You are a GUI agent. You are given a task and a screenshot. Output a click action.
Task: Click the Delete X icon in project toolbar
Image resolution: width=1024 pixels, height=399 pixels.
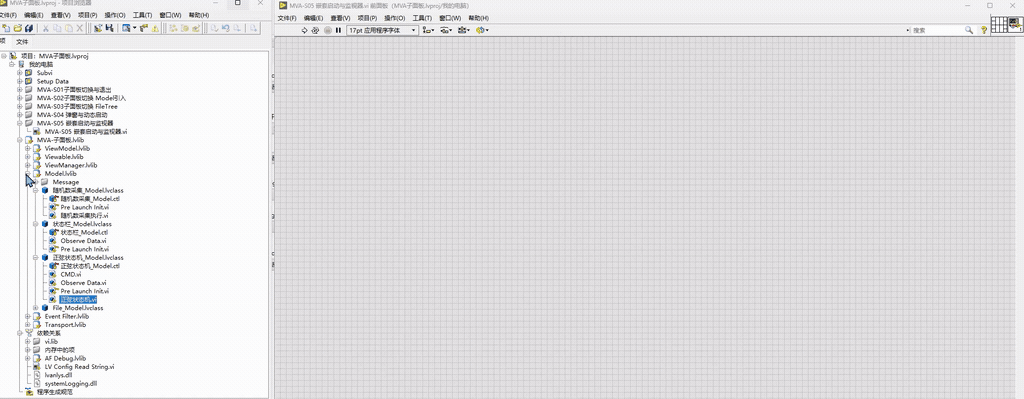80,28
